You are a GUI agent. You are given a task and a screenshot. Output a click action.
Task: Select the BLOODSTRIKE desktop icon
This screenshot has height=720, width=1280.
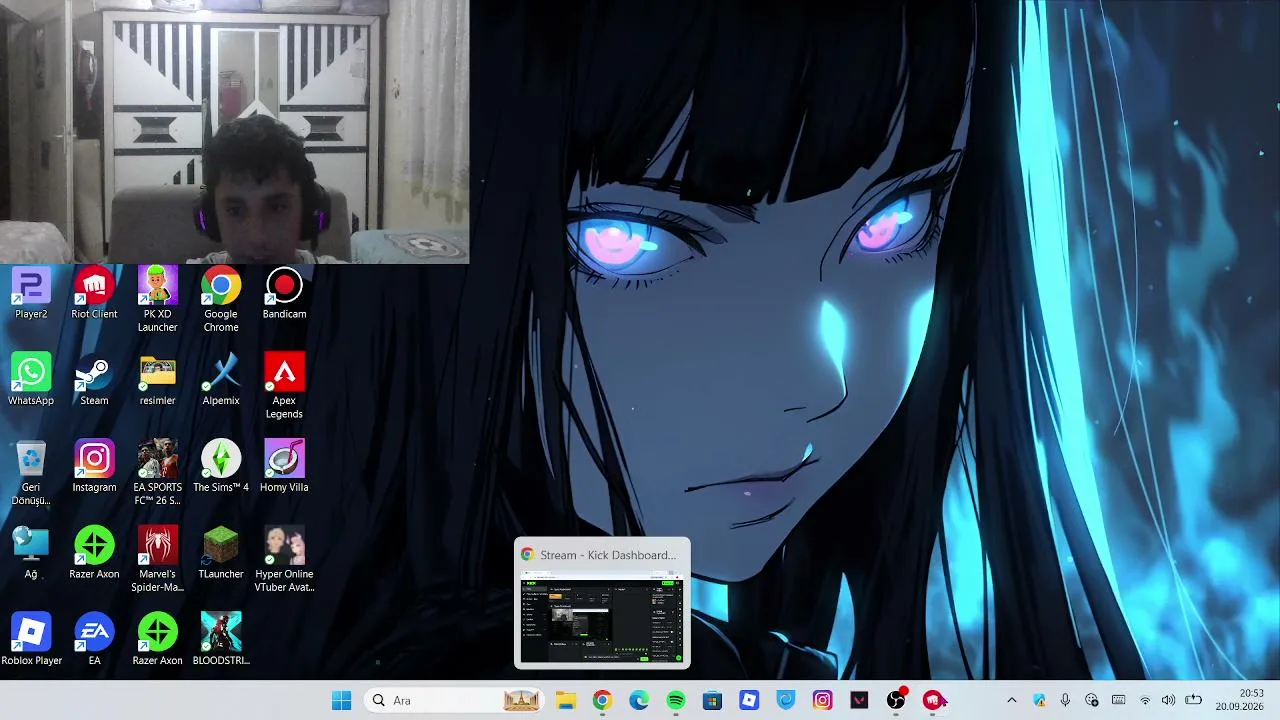[x=221, y=641]
